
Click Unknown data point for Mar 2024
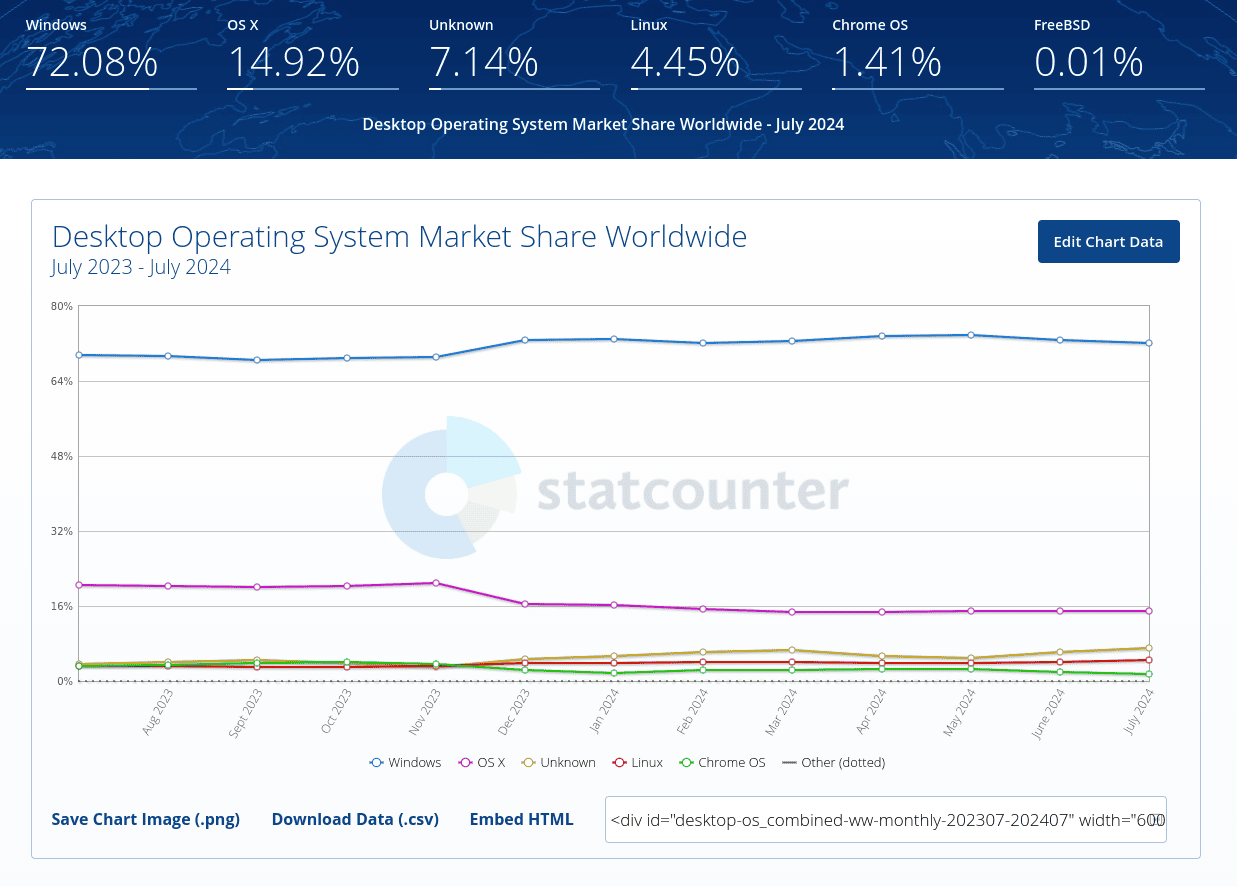pyautogui.click(x=792, y=650)
